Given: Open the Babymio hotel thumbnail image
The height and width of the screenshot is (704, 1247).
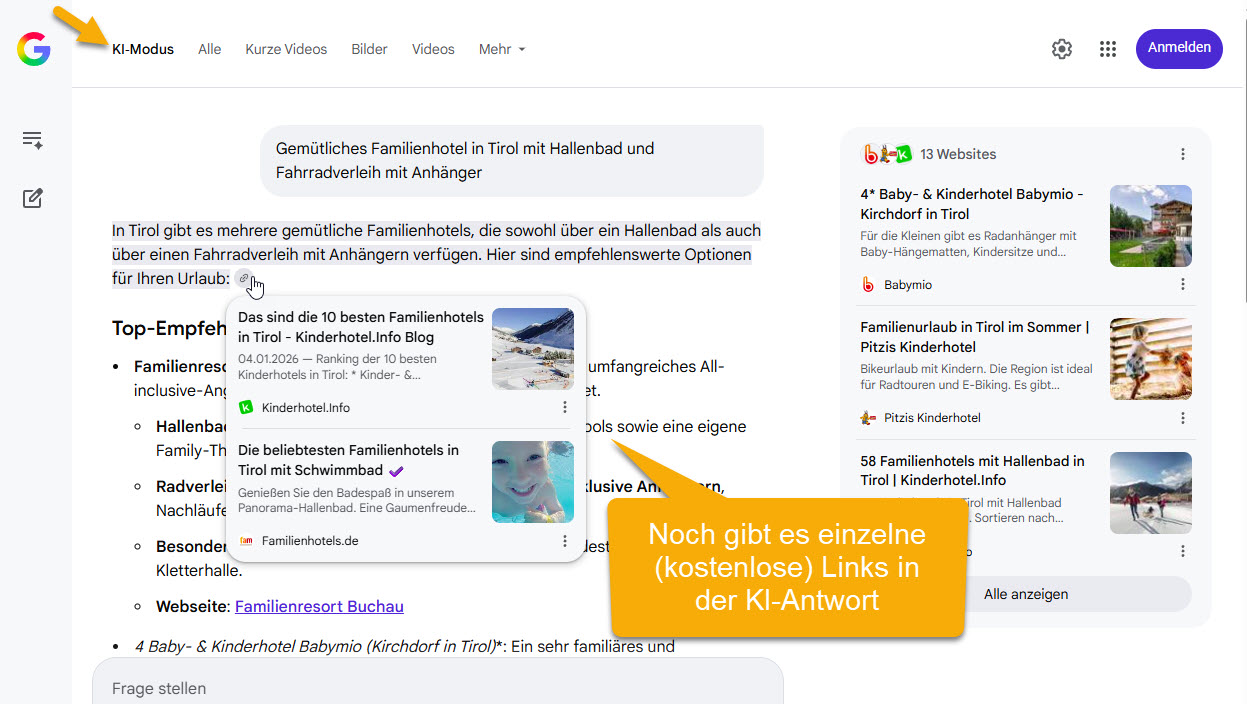Looking at the screenshot, I should click(1150, 226).
